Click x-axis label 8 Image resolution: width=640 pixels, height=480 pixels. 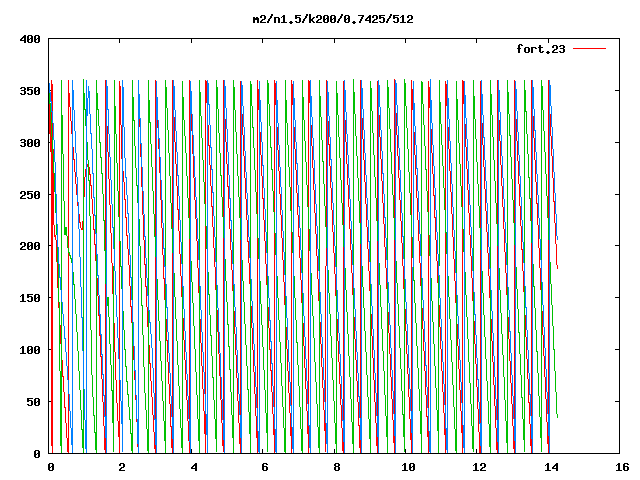click(x=337, y=467)
